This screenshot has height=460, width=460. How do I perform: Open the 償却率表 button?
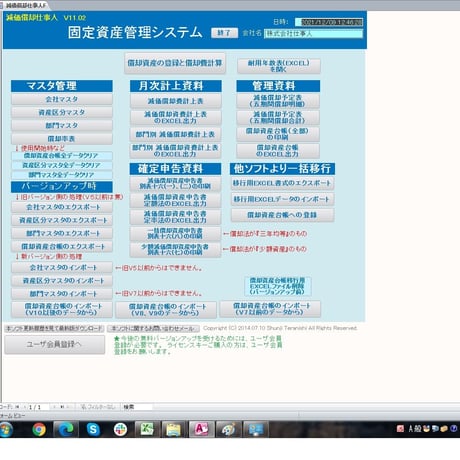pos(62,139)
